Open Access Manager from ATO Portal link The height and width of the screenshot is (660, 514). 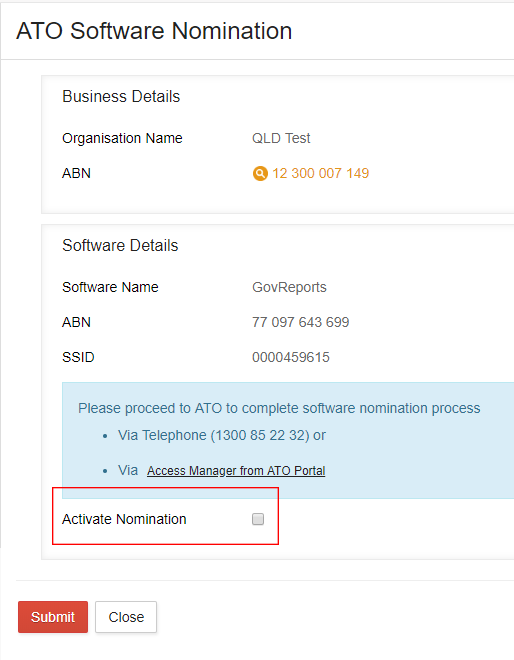(236, 471)
